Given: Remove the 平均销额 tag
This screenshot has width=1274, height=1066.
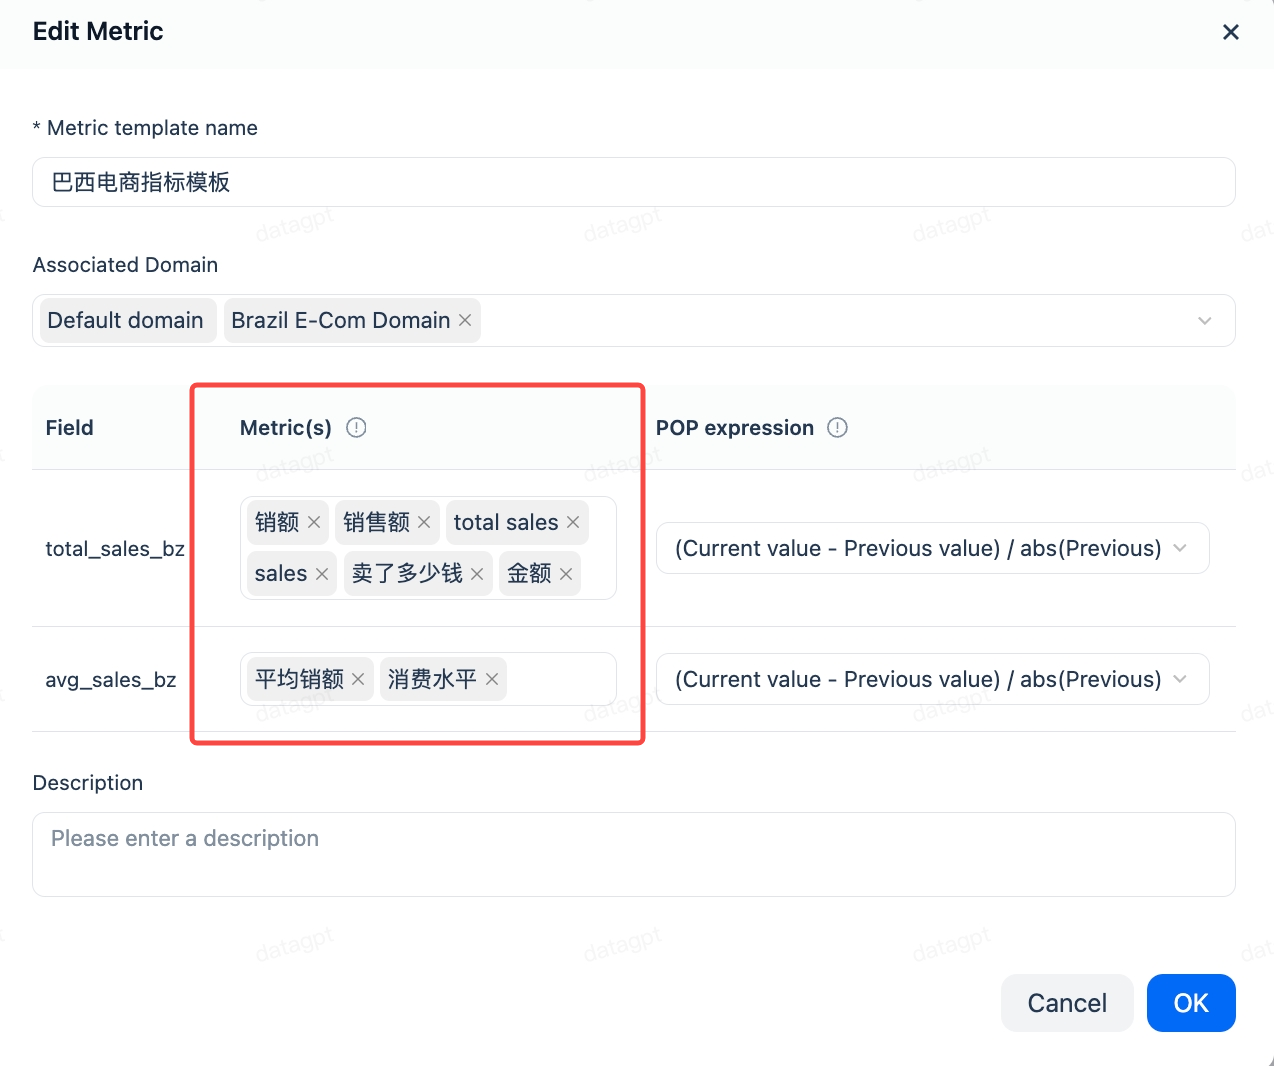Looking at the screenshot, I should coord(358,680).
